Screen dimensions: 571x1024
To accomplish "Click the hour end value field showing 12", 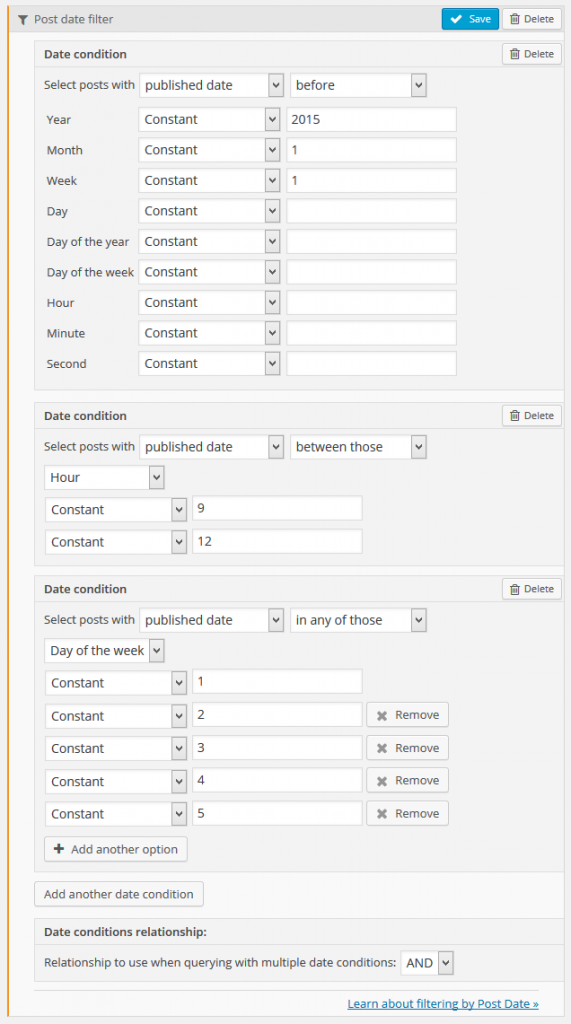I will [x=277, y=541].
